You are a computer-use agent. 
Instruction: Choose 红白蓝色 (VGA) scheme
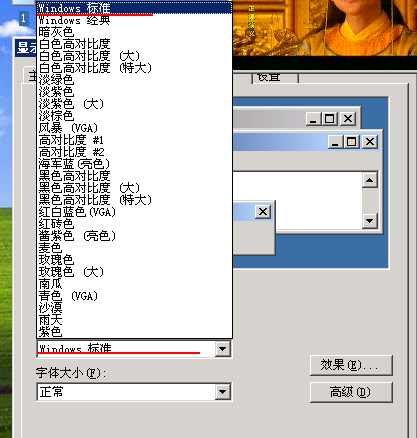(134, 212)
